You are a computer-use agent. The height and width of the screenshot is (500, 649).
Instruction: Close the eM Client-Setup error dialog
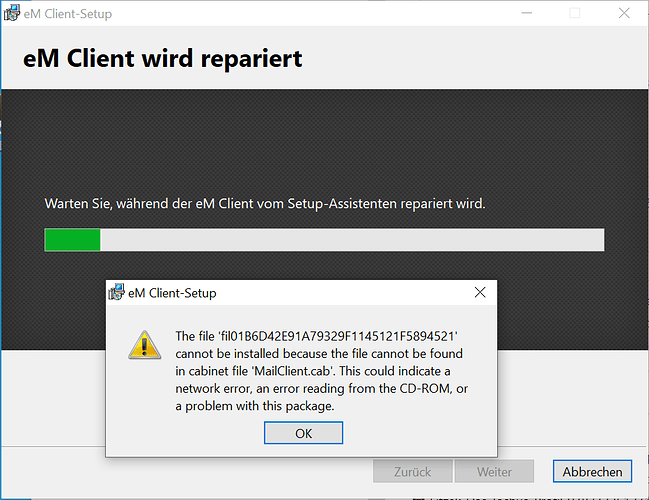480,293
